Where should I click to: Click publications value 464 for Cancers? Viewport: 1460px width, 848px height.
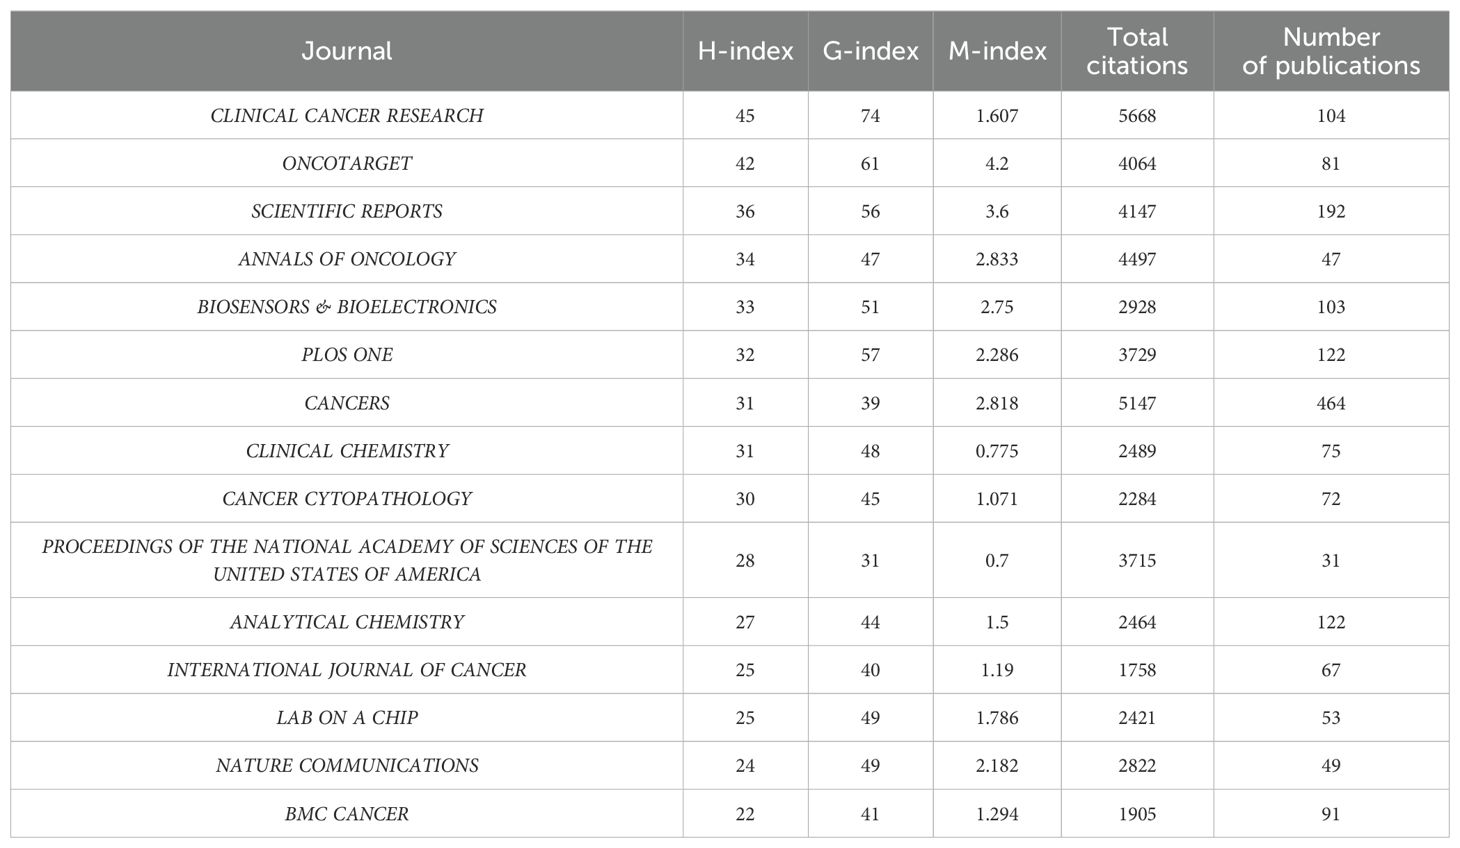[1331, 404]
